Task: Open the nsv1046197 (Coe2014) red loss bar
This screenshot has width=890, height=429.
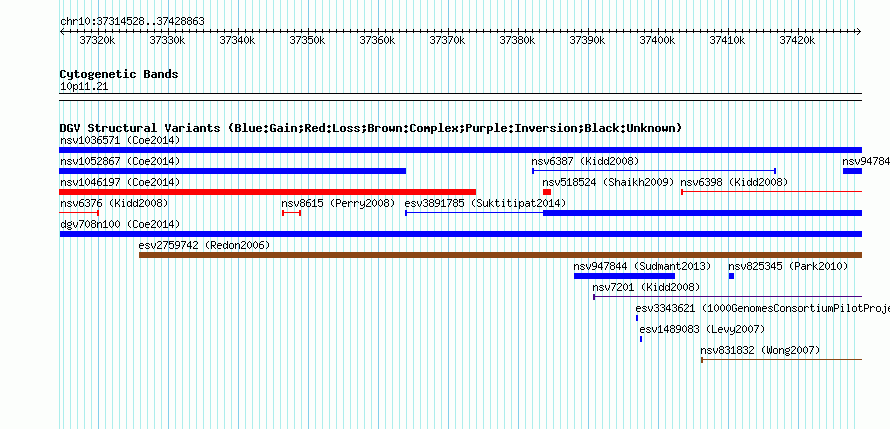Action: click(x=267, y=192)
